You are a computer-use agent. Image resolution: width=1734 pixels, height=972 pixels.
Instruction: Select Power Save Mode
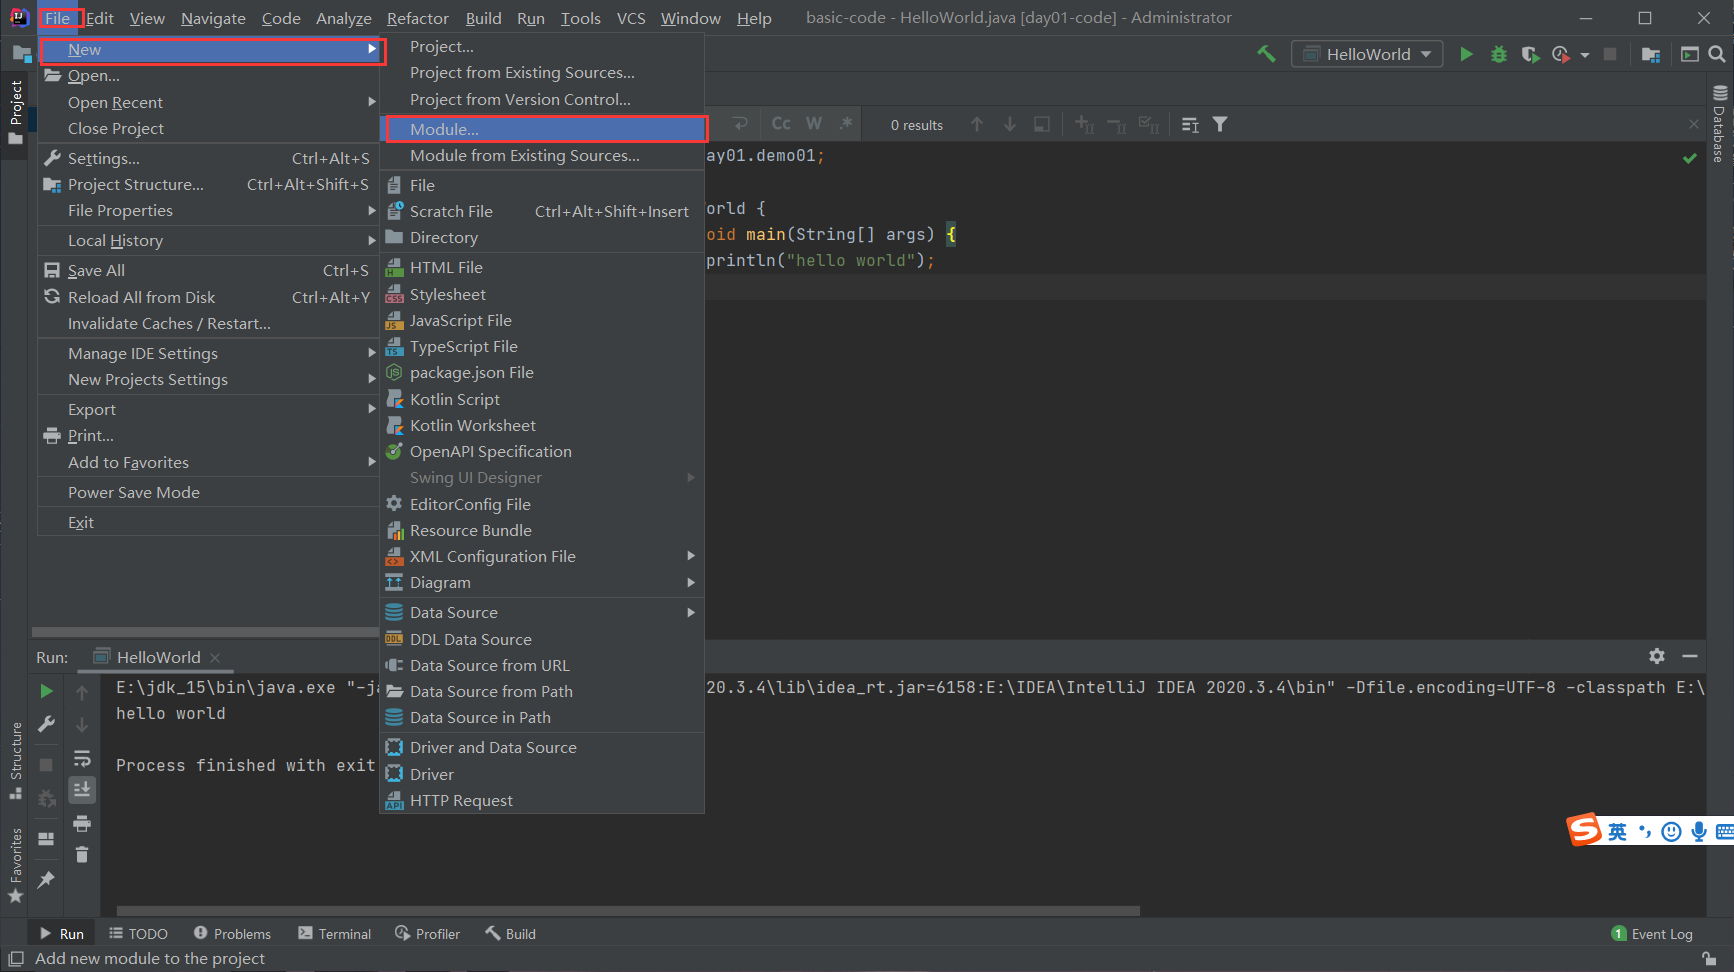[x=208, y=492]
